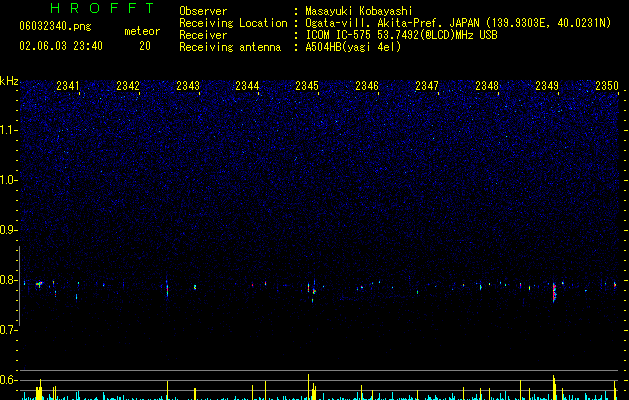Click the 2349 time marker
This screenshot has width=629, height=400.
(x=547, y=86)
